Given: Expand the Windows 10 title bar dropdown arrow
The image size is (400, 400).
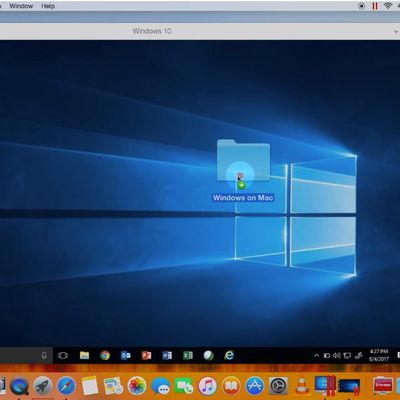Looking at the screenshot, I should 396,32.
